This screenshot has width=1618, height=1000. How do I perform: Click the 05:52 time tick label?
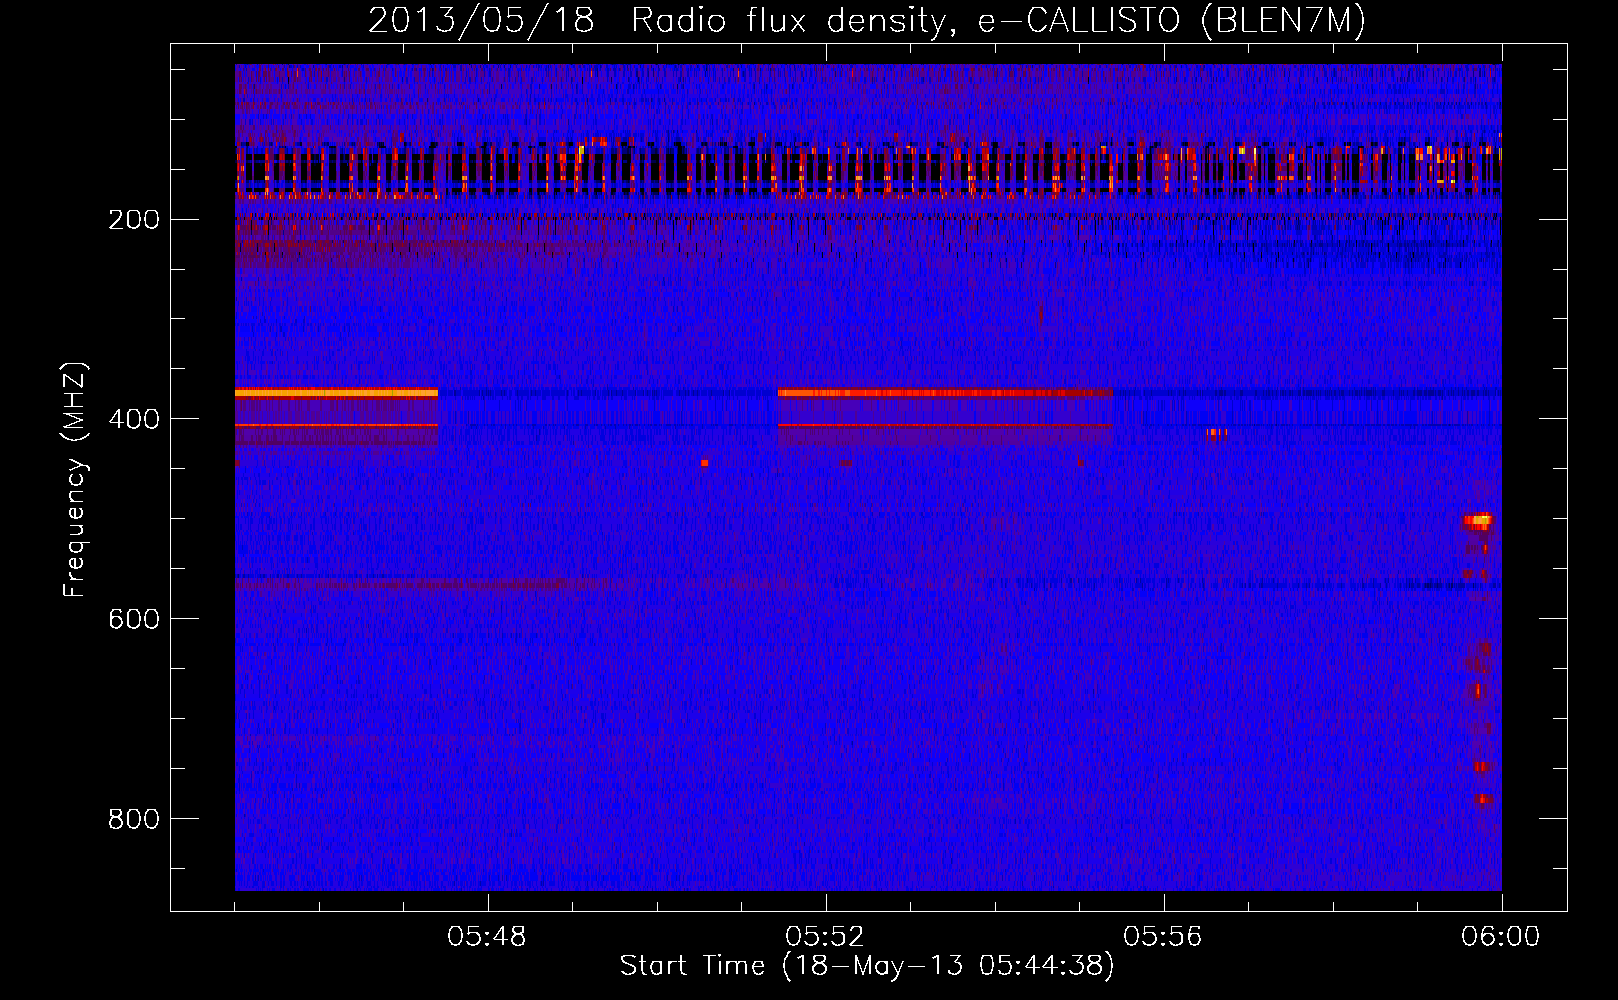(x=825, y=937)
